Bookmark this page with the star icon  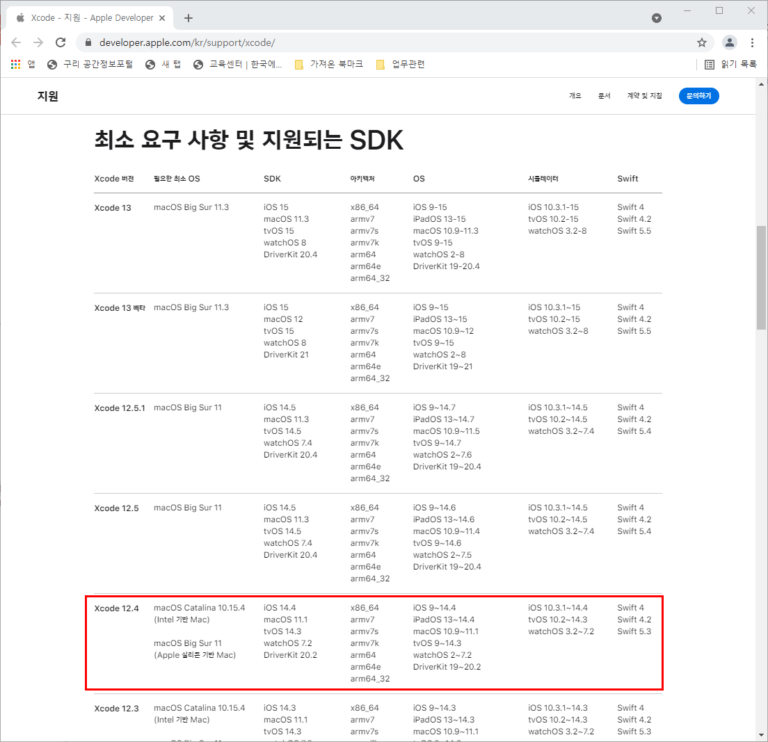[702, 43]
